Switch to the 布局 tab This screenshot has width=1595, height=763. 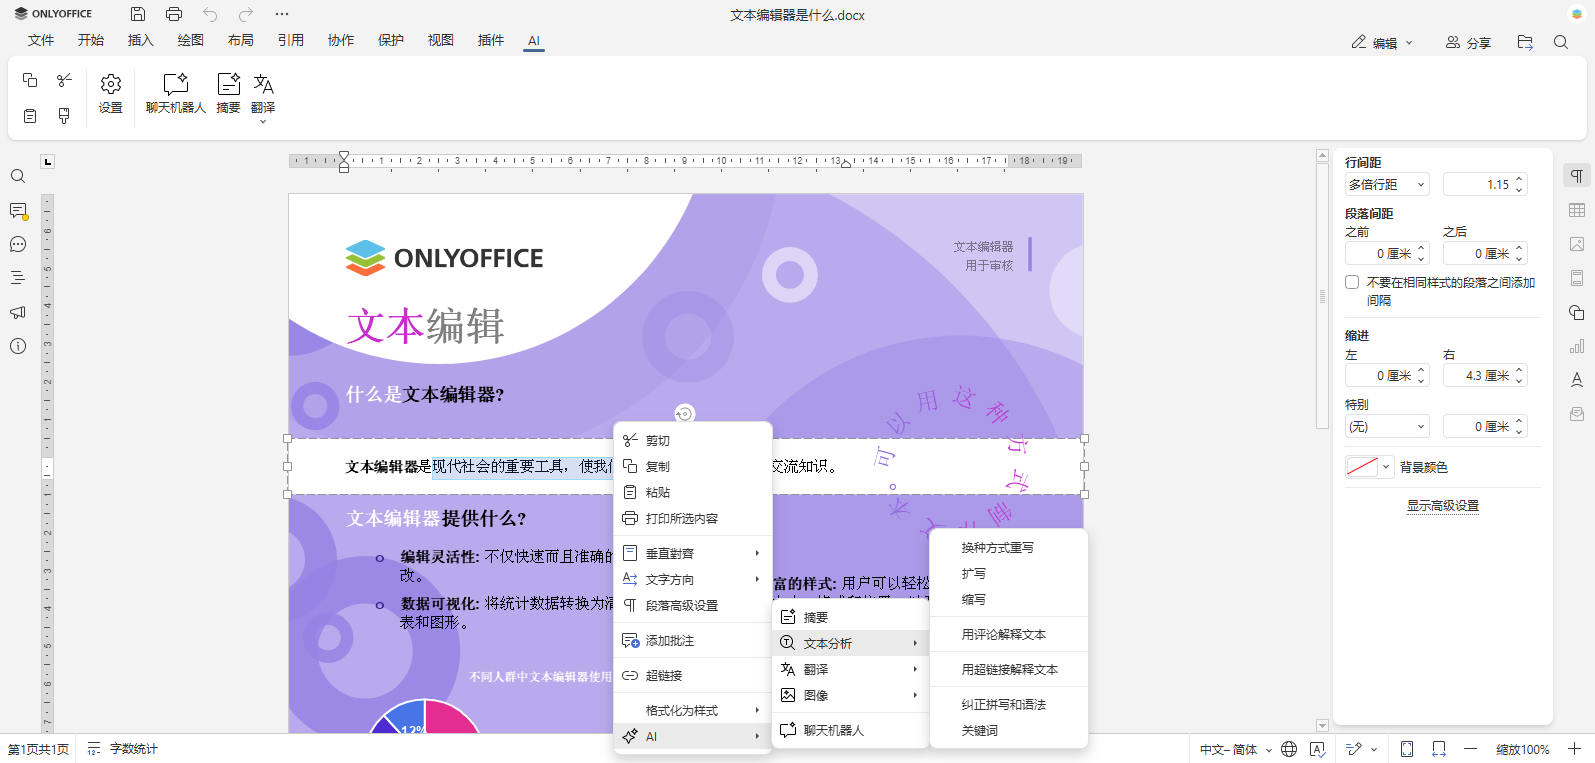pos(241,40)
